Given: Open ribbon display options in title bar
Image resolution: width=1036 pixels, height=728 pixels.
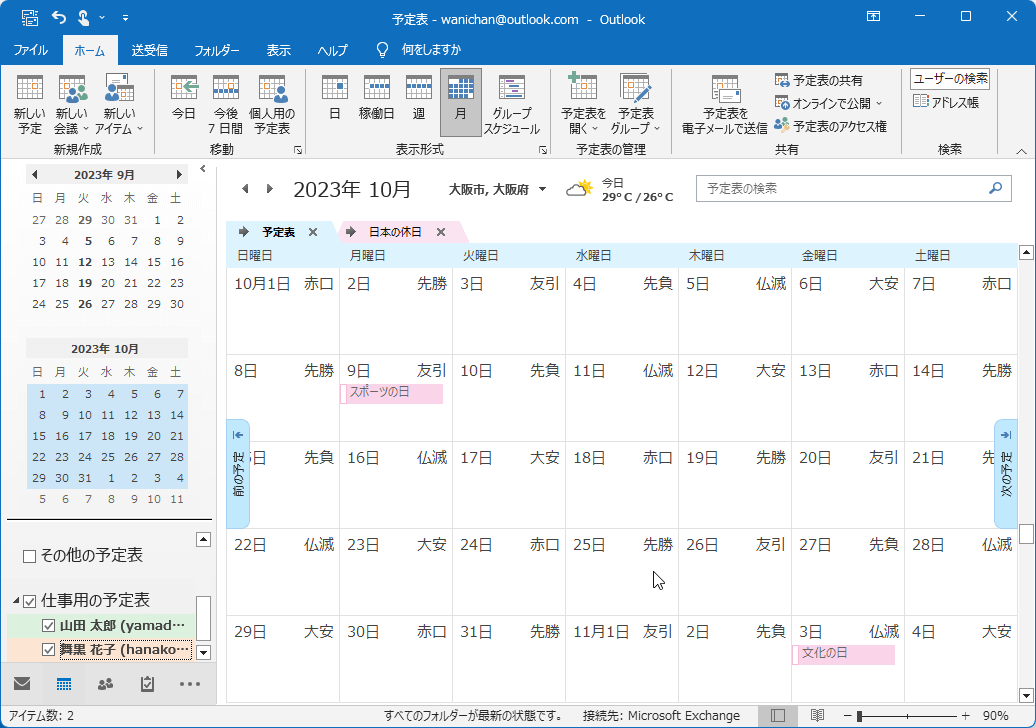Looking at the screenshot, I should pos(873,17).
